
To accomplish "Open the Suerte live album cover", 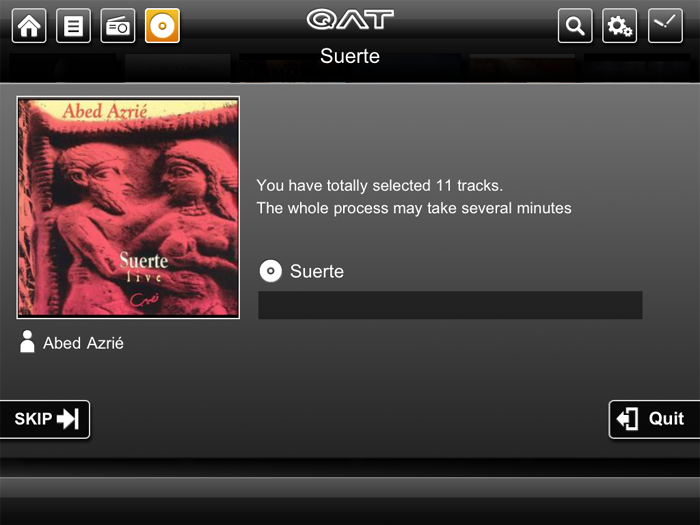I will [128, 207].
